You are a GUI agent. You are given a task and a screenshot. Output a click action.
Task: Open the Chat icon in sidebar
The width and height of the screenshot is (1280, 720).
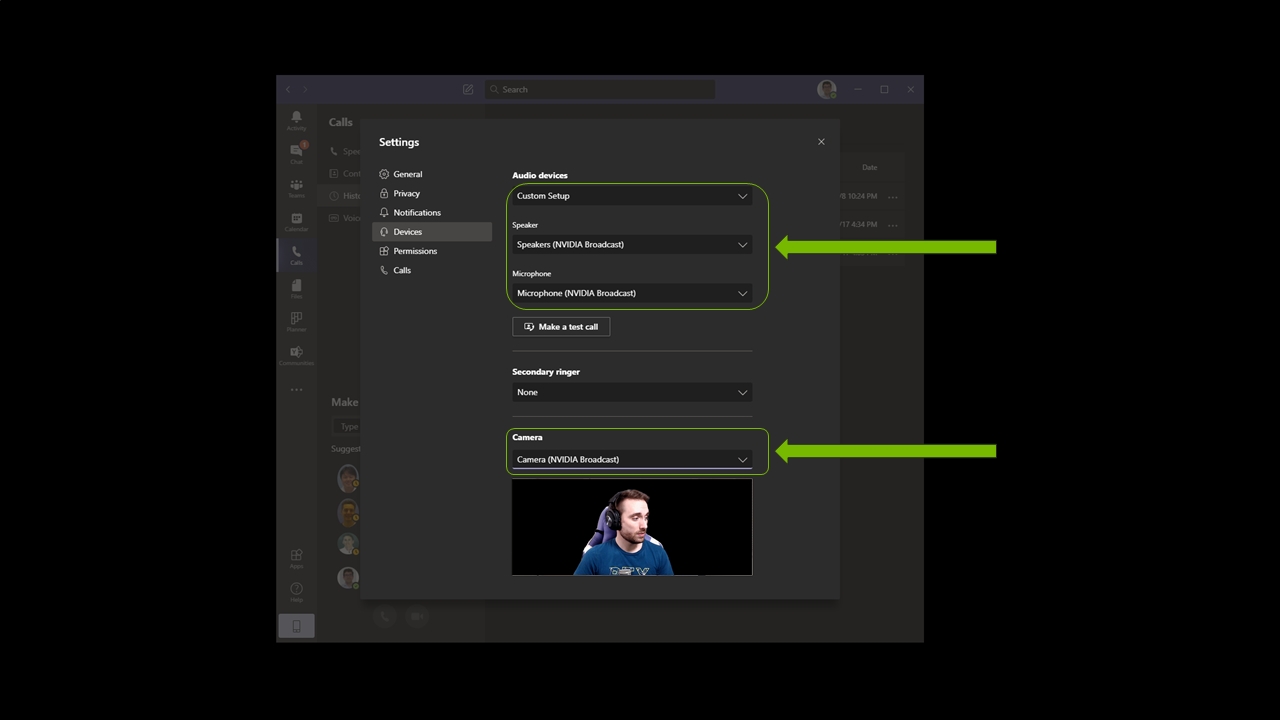[296, 152]
